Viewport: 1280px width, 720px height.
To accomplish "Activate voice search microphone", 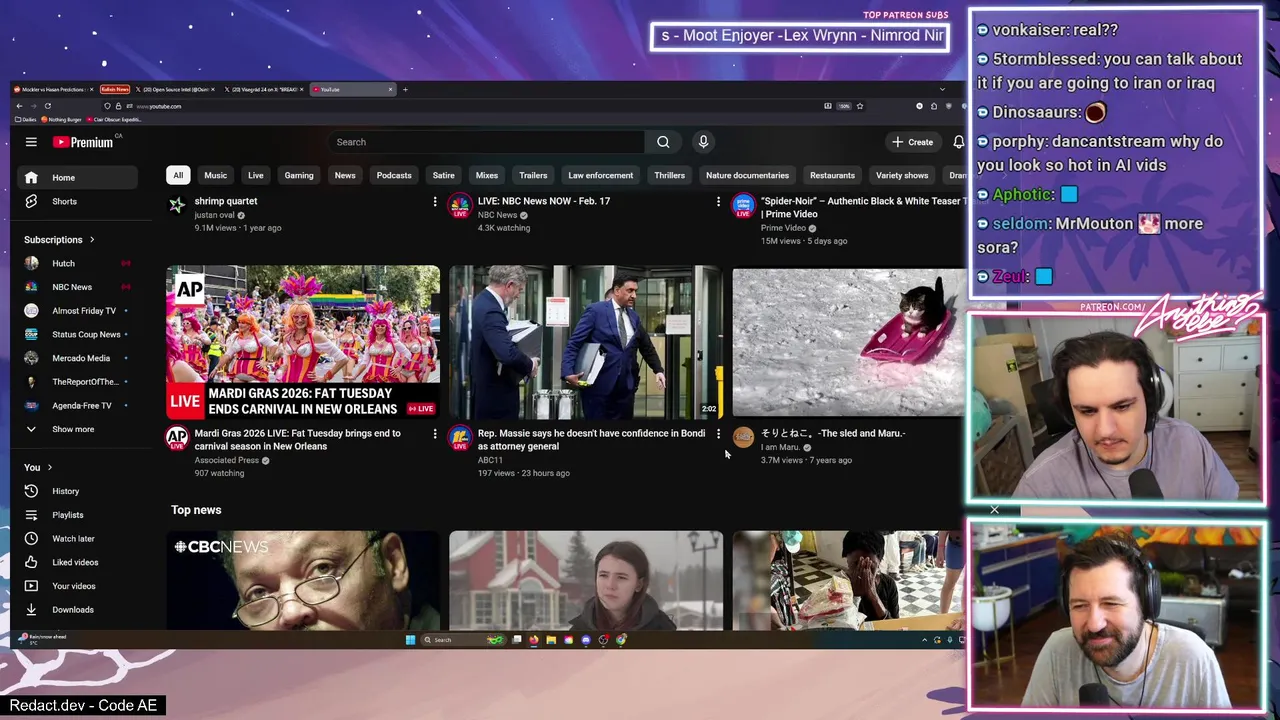I will 703,142.
